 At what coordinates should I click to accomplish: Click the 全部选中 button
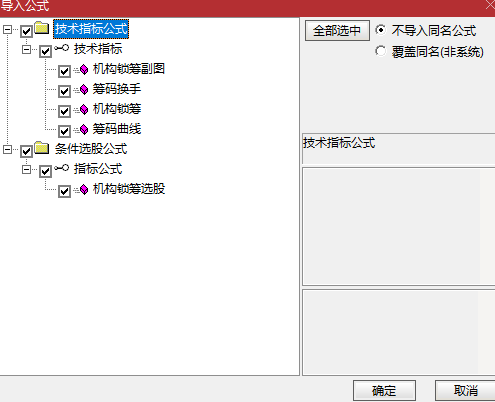337,31
